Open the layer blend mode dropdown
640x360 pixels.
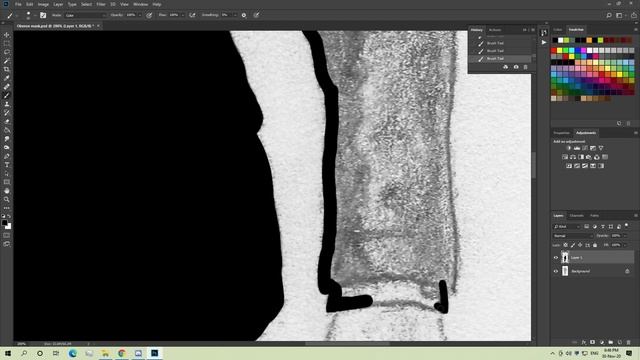click(x=573, y=236)
